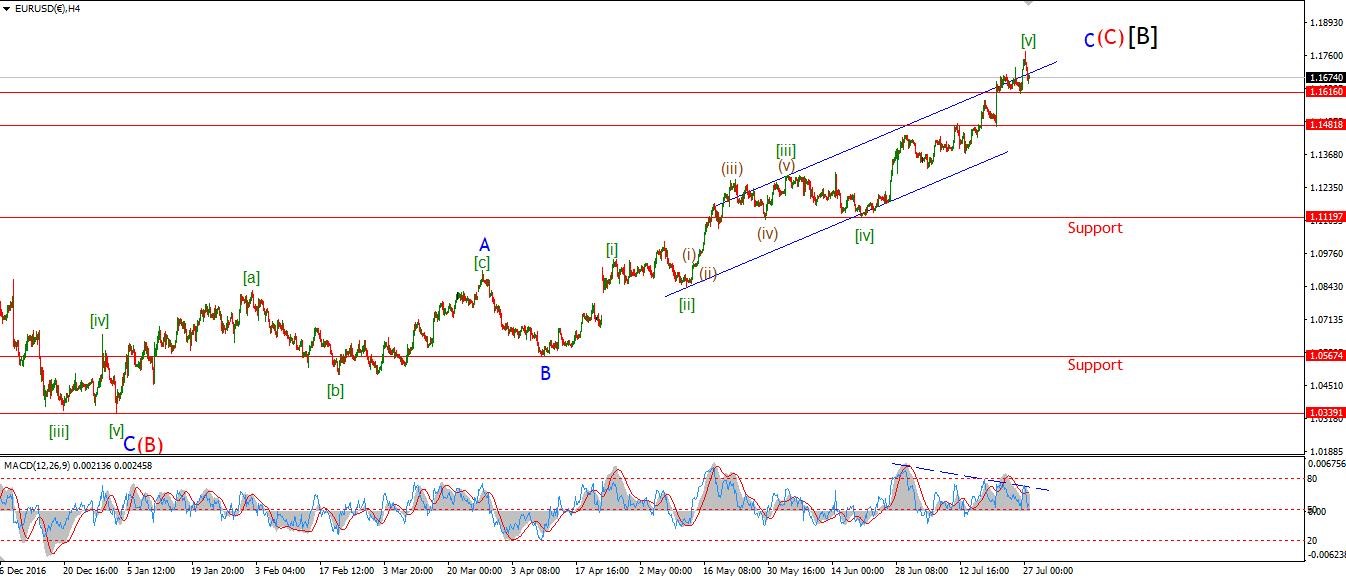Click the blue wave A label

pyautogui.click(x=484, y=245)
